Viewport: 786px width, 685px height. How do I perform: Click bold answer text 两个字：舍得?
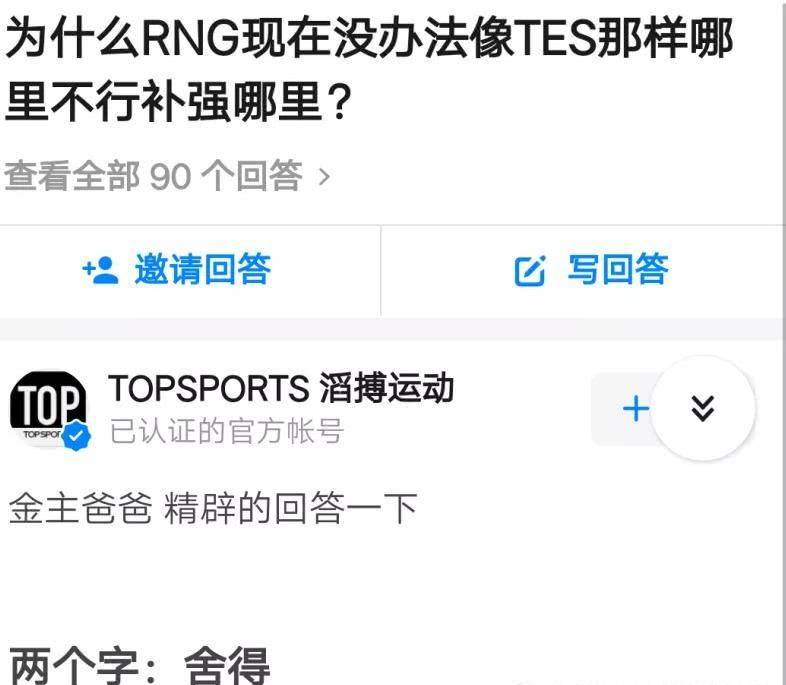(x=140, y=666)
